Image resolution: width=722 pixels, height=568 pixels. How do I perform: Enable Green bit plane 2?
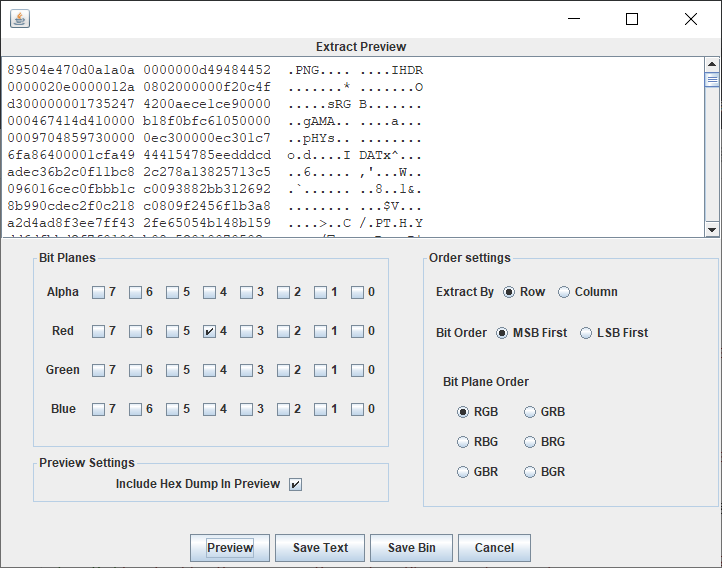tap(283, 371)
